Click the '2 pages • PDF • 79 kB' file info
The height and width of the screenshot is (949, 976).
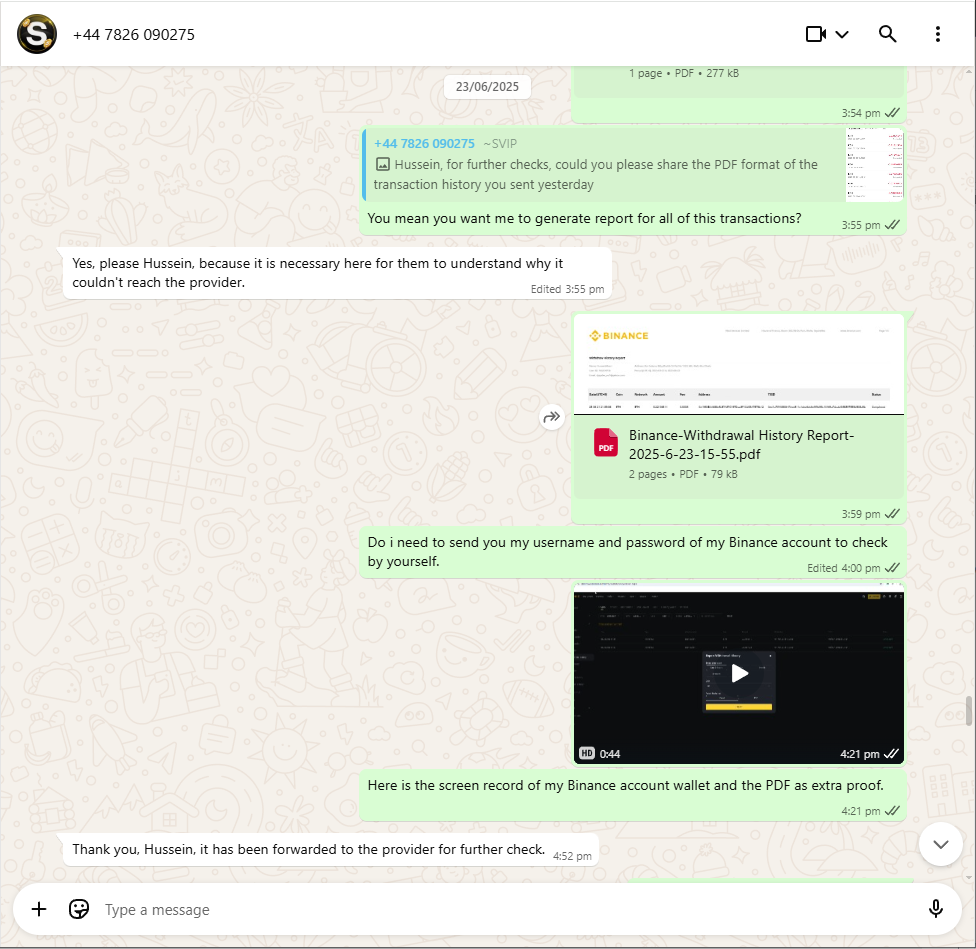683,474
